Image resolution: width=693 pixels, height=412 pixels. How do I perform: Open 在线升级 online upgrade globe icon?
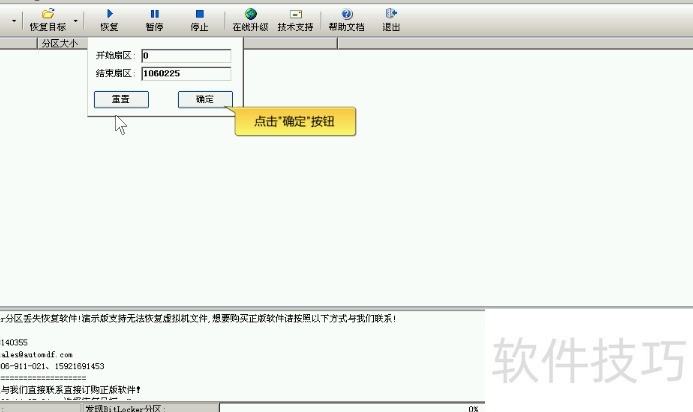point(250,14)
